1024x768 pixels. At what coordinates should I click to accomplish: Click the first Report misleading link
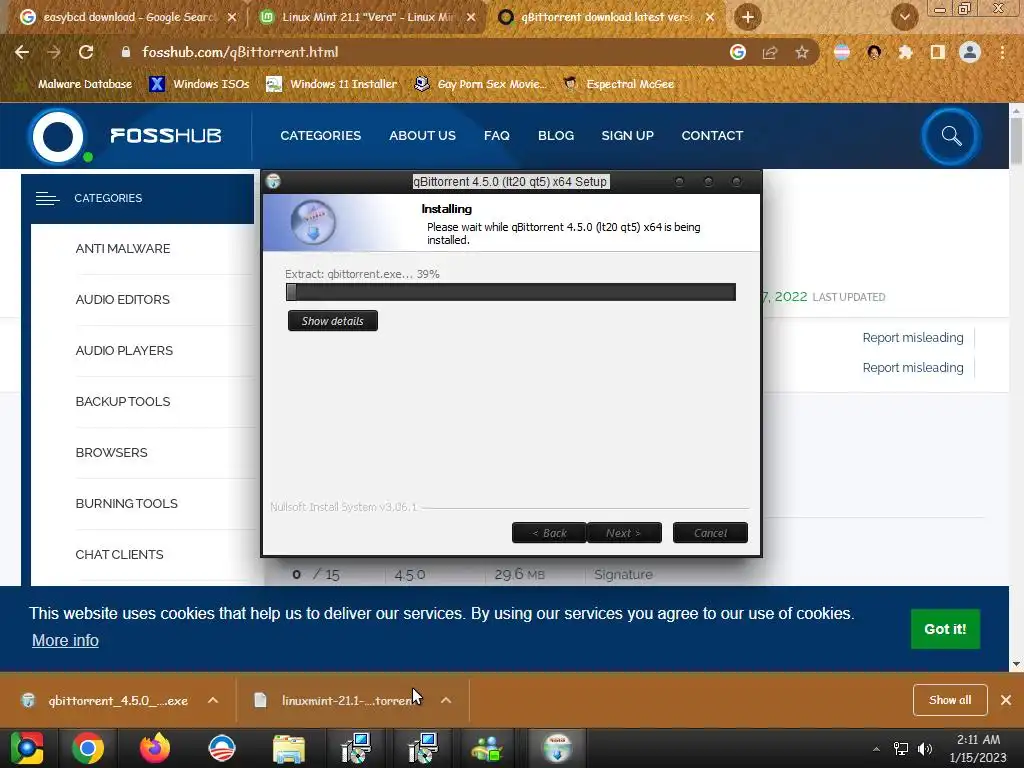pos(913,338)
